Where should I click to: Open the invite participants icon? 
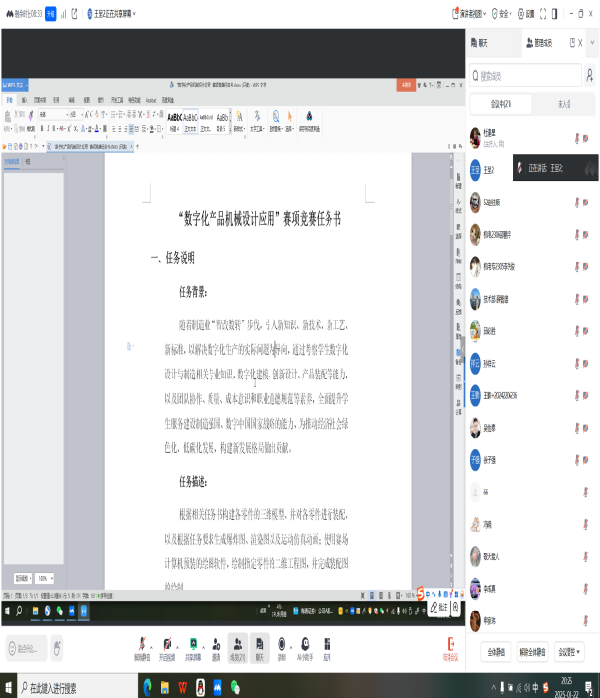click(x=216, y=646)
